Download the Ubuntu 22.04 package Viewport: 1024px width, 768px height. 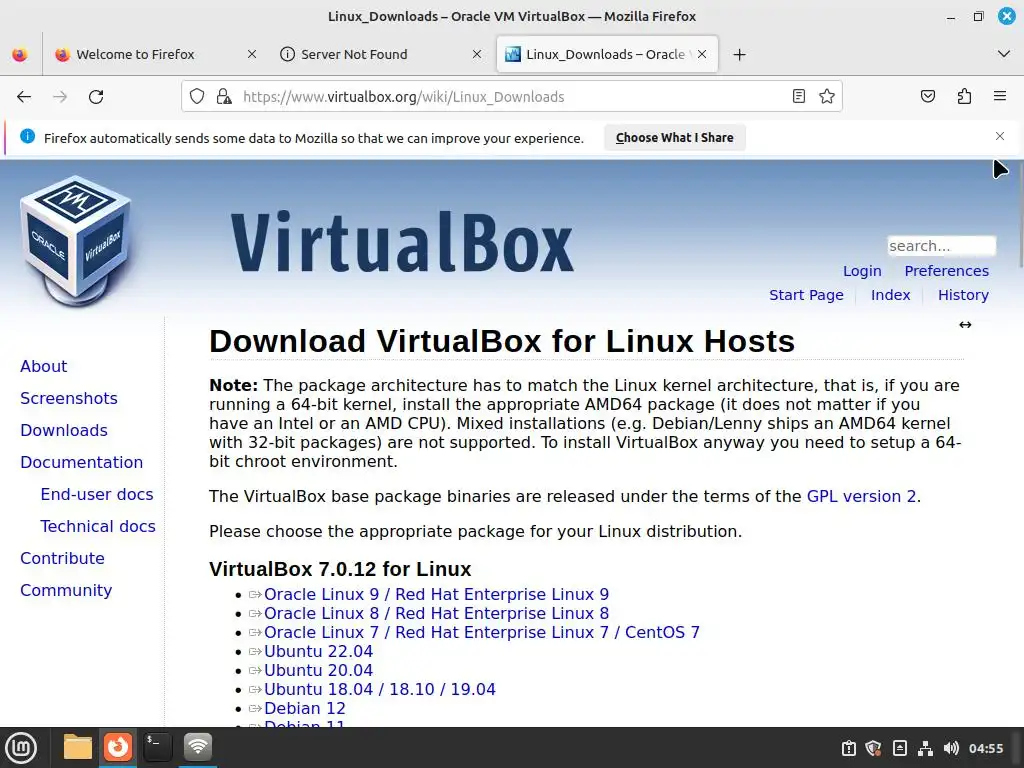pyautogui.click(x=319, y=651)
